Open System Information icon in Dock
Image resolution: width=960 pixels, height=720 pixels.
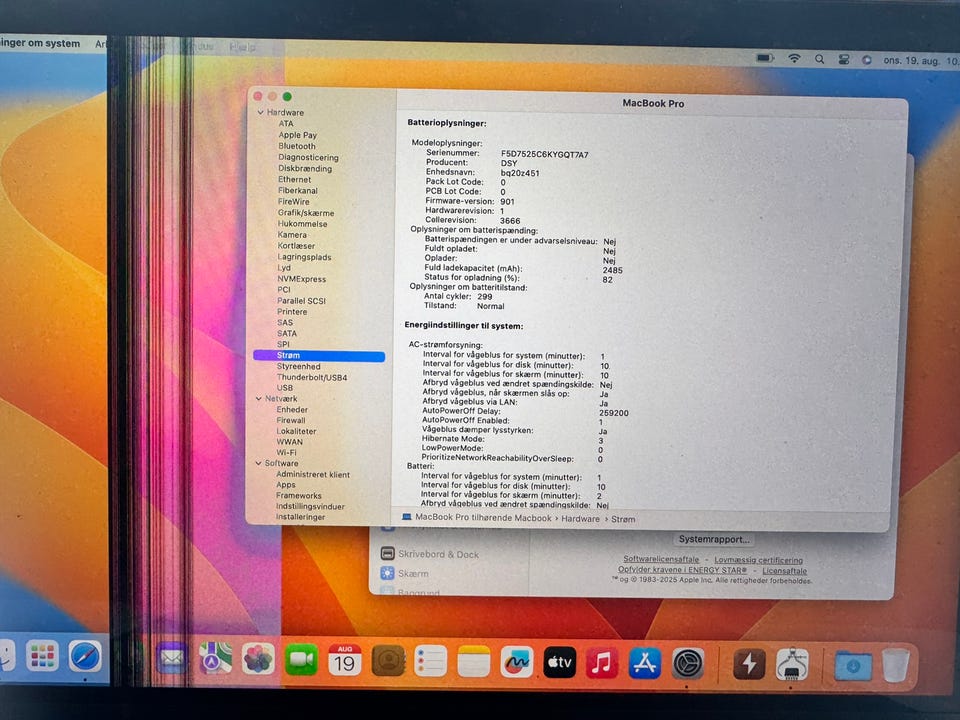coord(792,664)
